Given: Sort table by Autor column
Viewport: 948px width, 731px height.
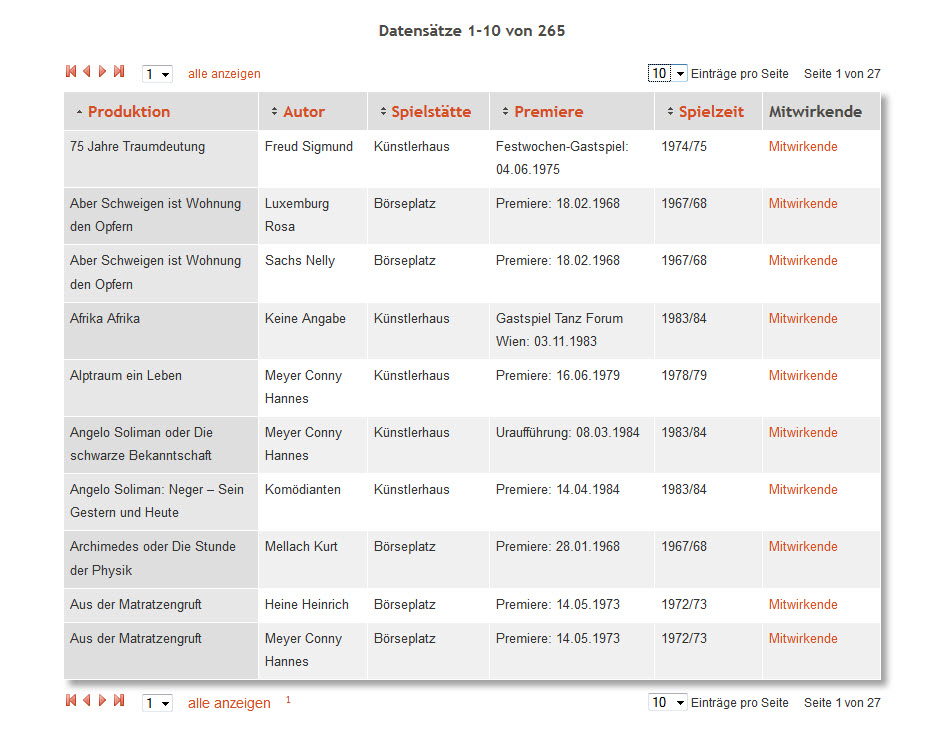Looking at the screenshot, I should pyautogui.click(x=304, y=112).
